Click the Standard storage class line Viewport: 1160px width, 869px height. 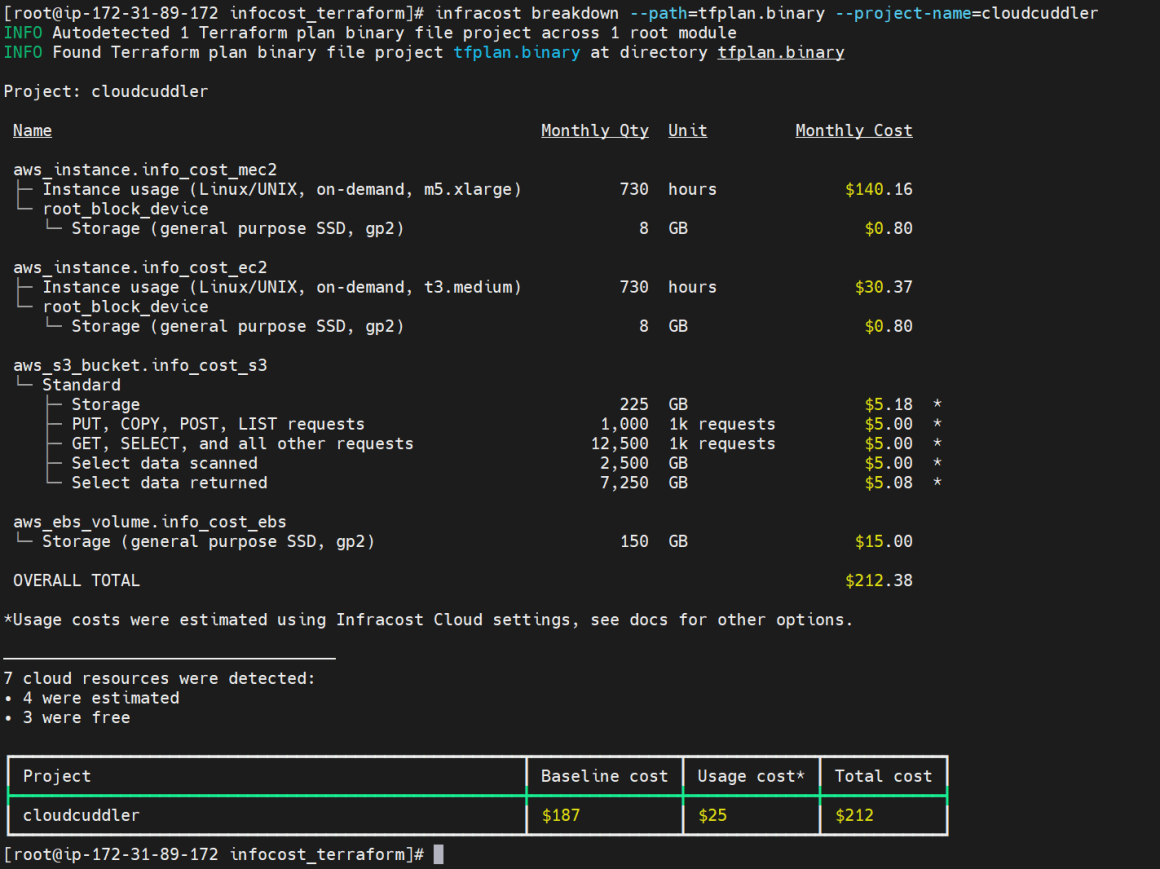pyautogui.click(x=81, y=385)
